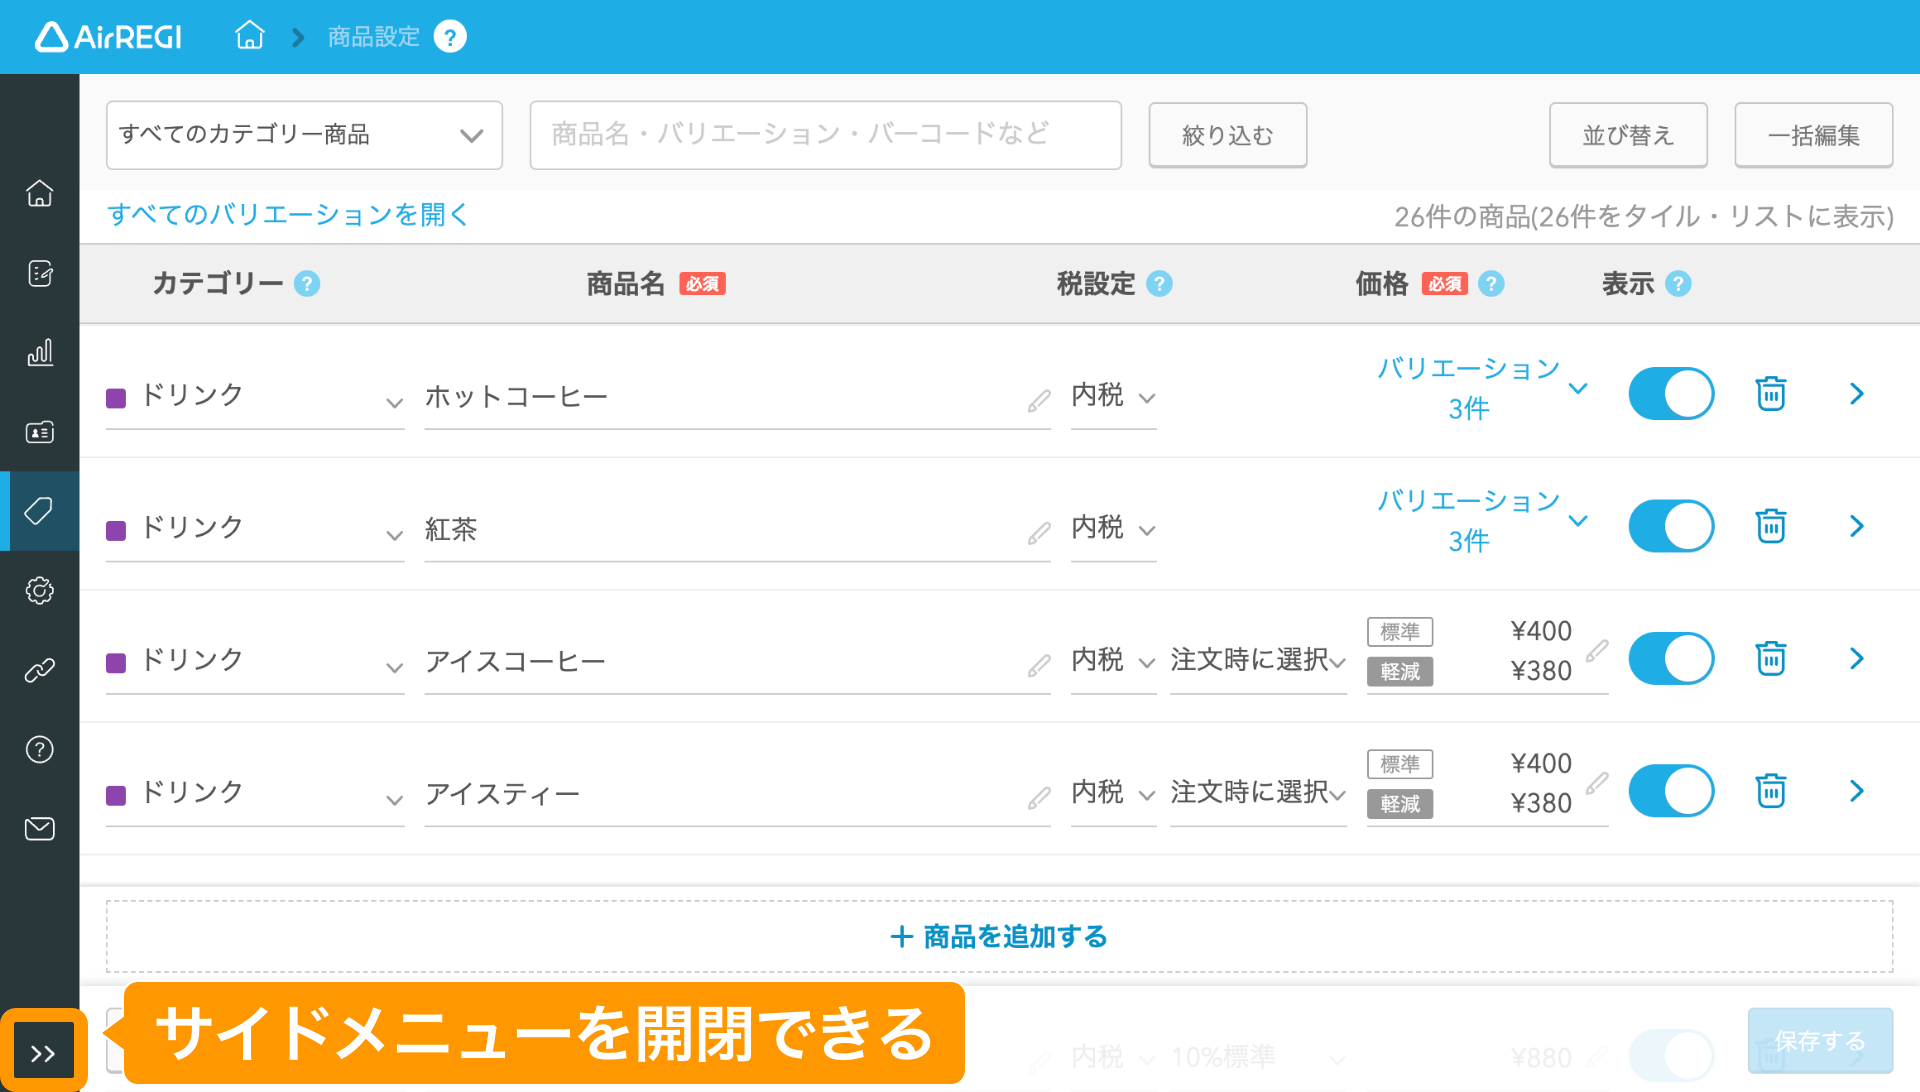The image size is (1920, 1092).
Task: Open sidebar edit note icon
Action: 40,273
